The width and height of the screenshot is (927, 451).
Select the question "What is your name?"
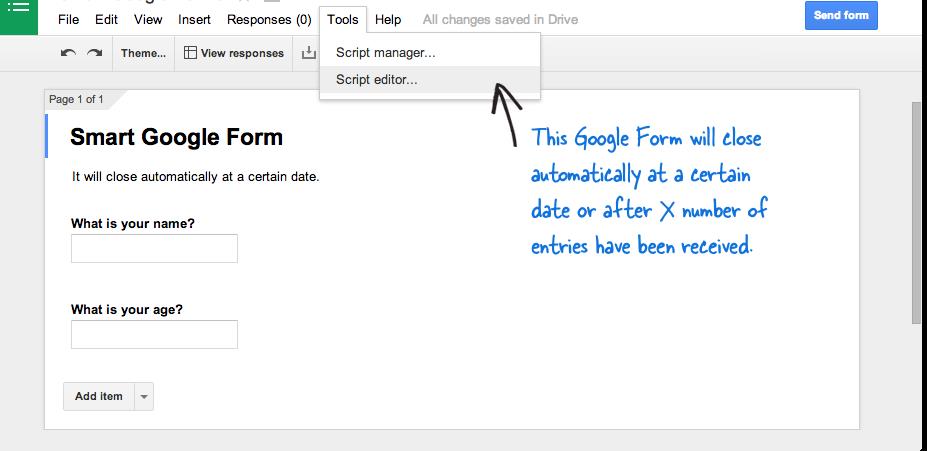pyautogui.click(x=132, y=223)
